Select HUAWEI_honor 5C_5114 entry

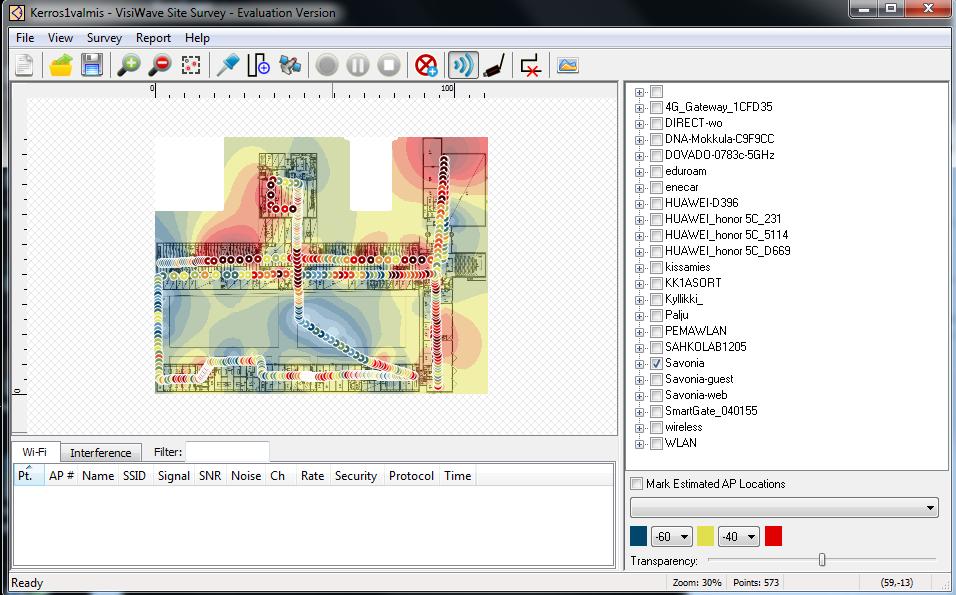(726, 235)
